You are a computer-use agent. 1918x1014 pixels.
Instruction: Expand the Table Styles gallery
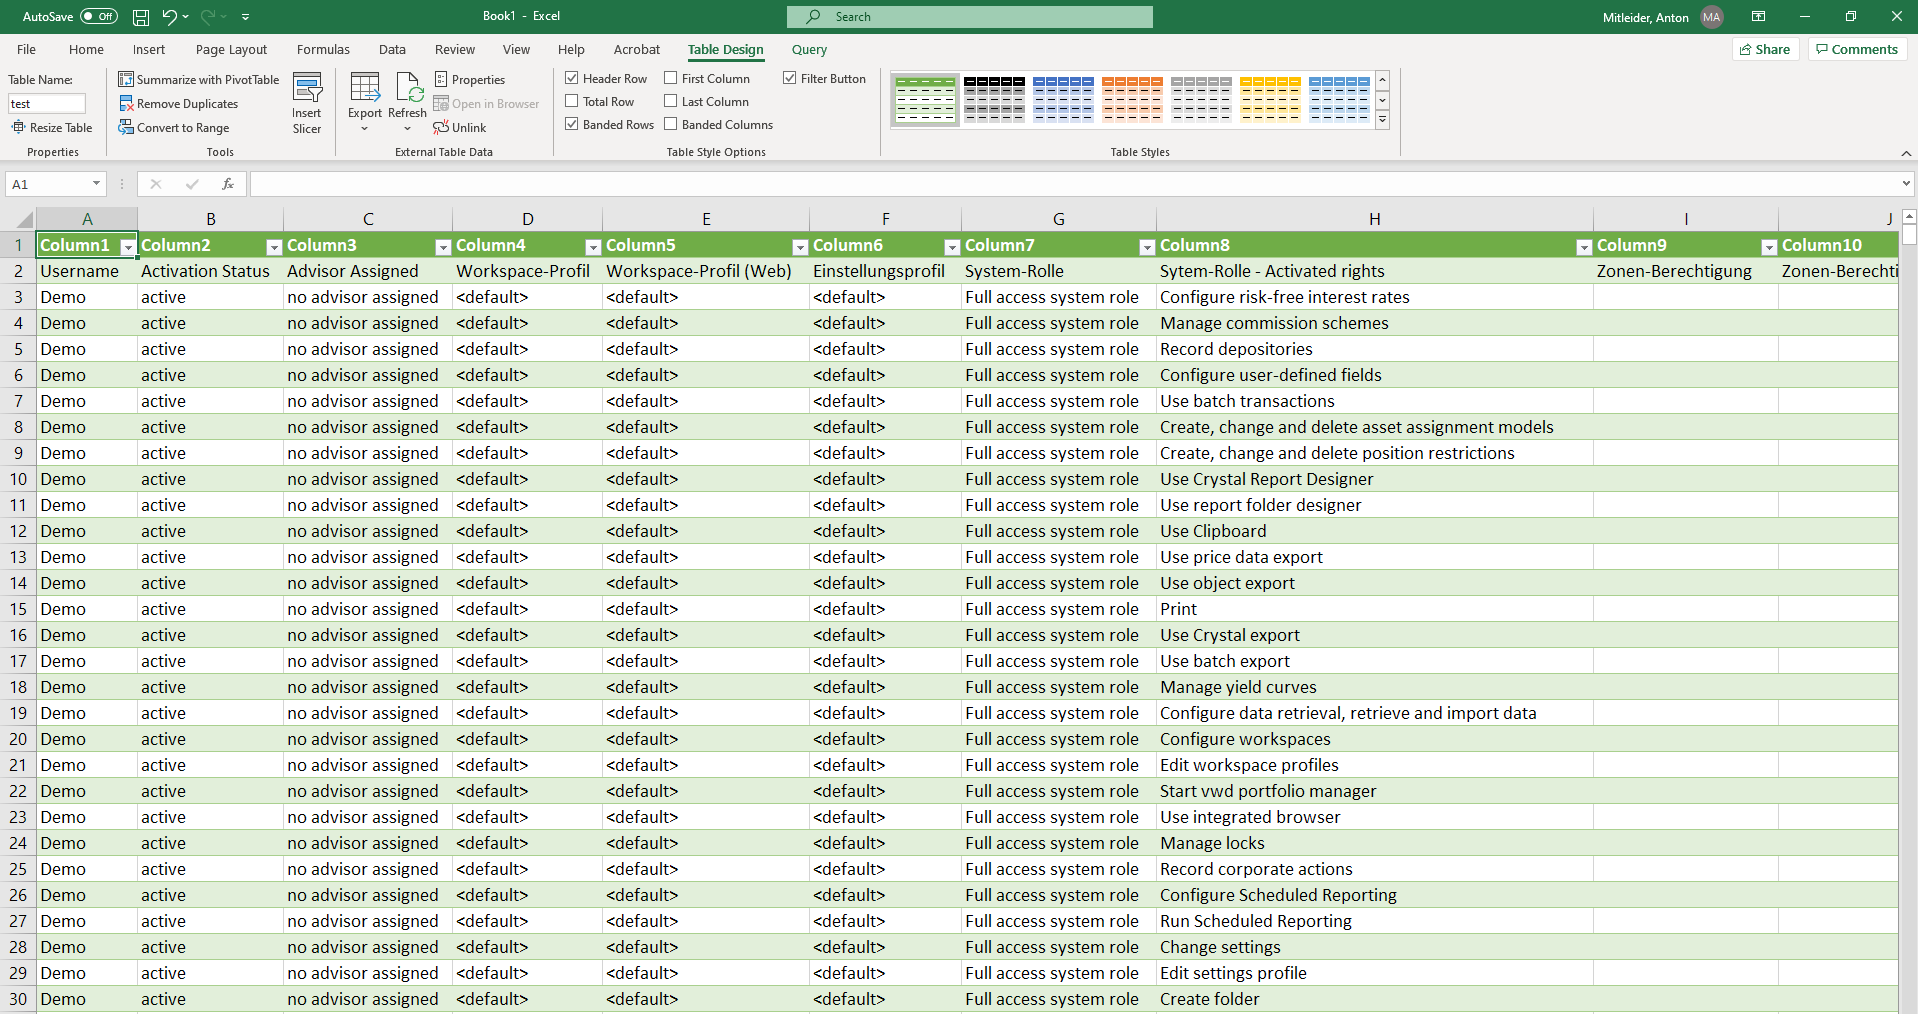[x=1382, y=120]
